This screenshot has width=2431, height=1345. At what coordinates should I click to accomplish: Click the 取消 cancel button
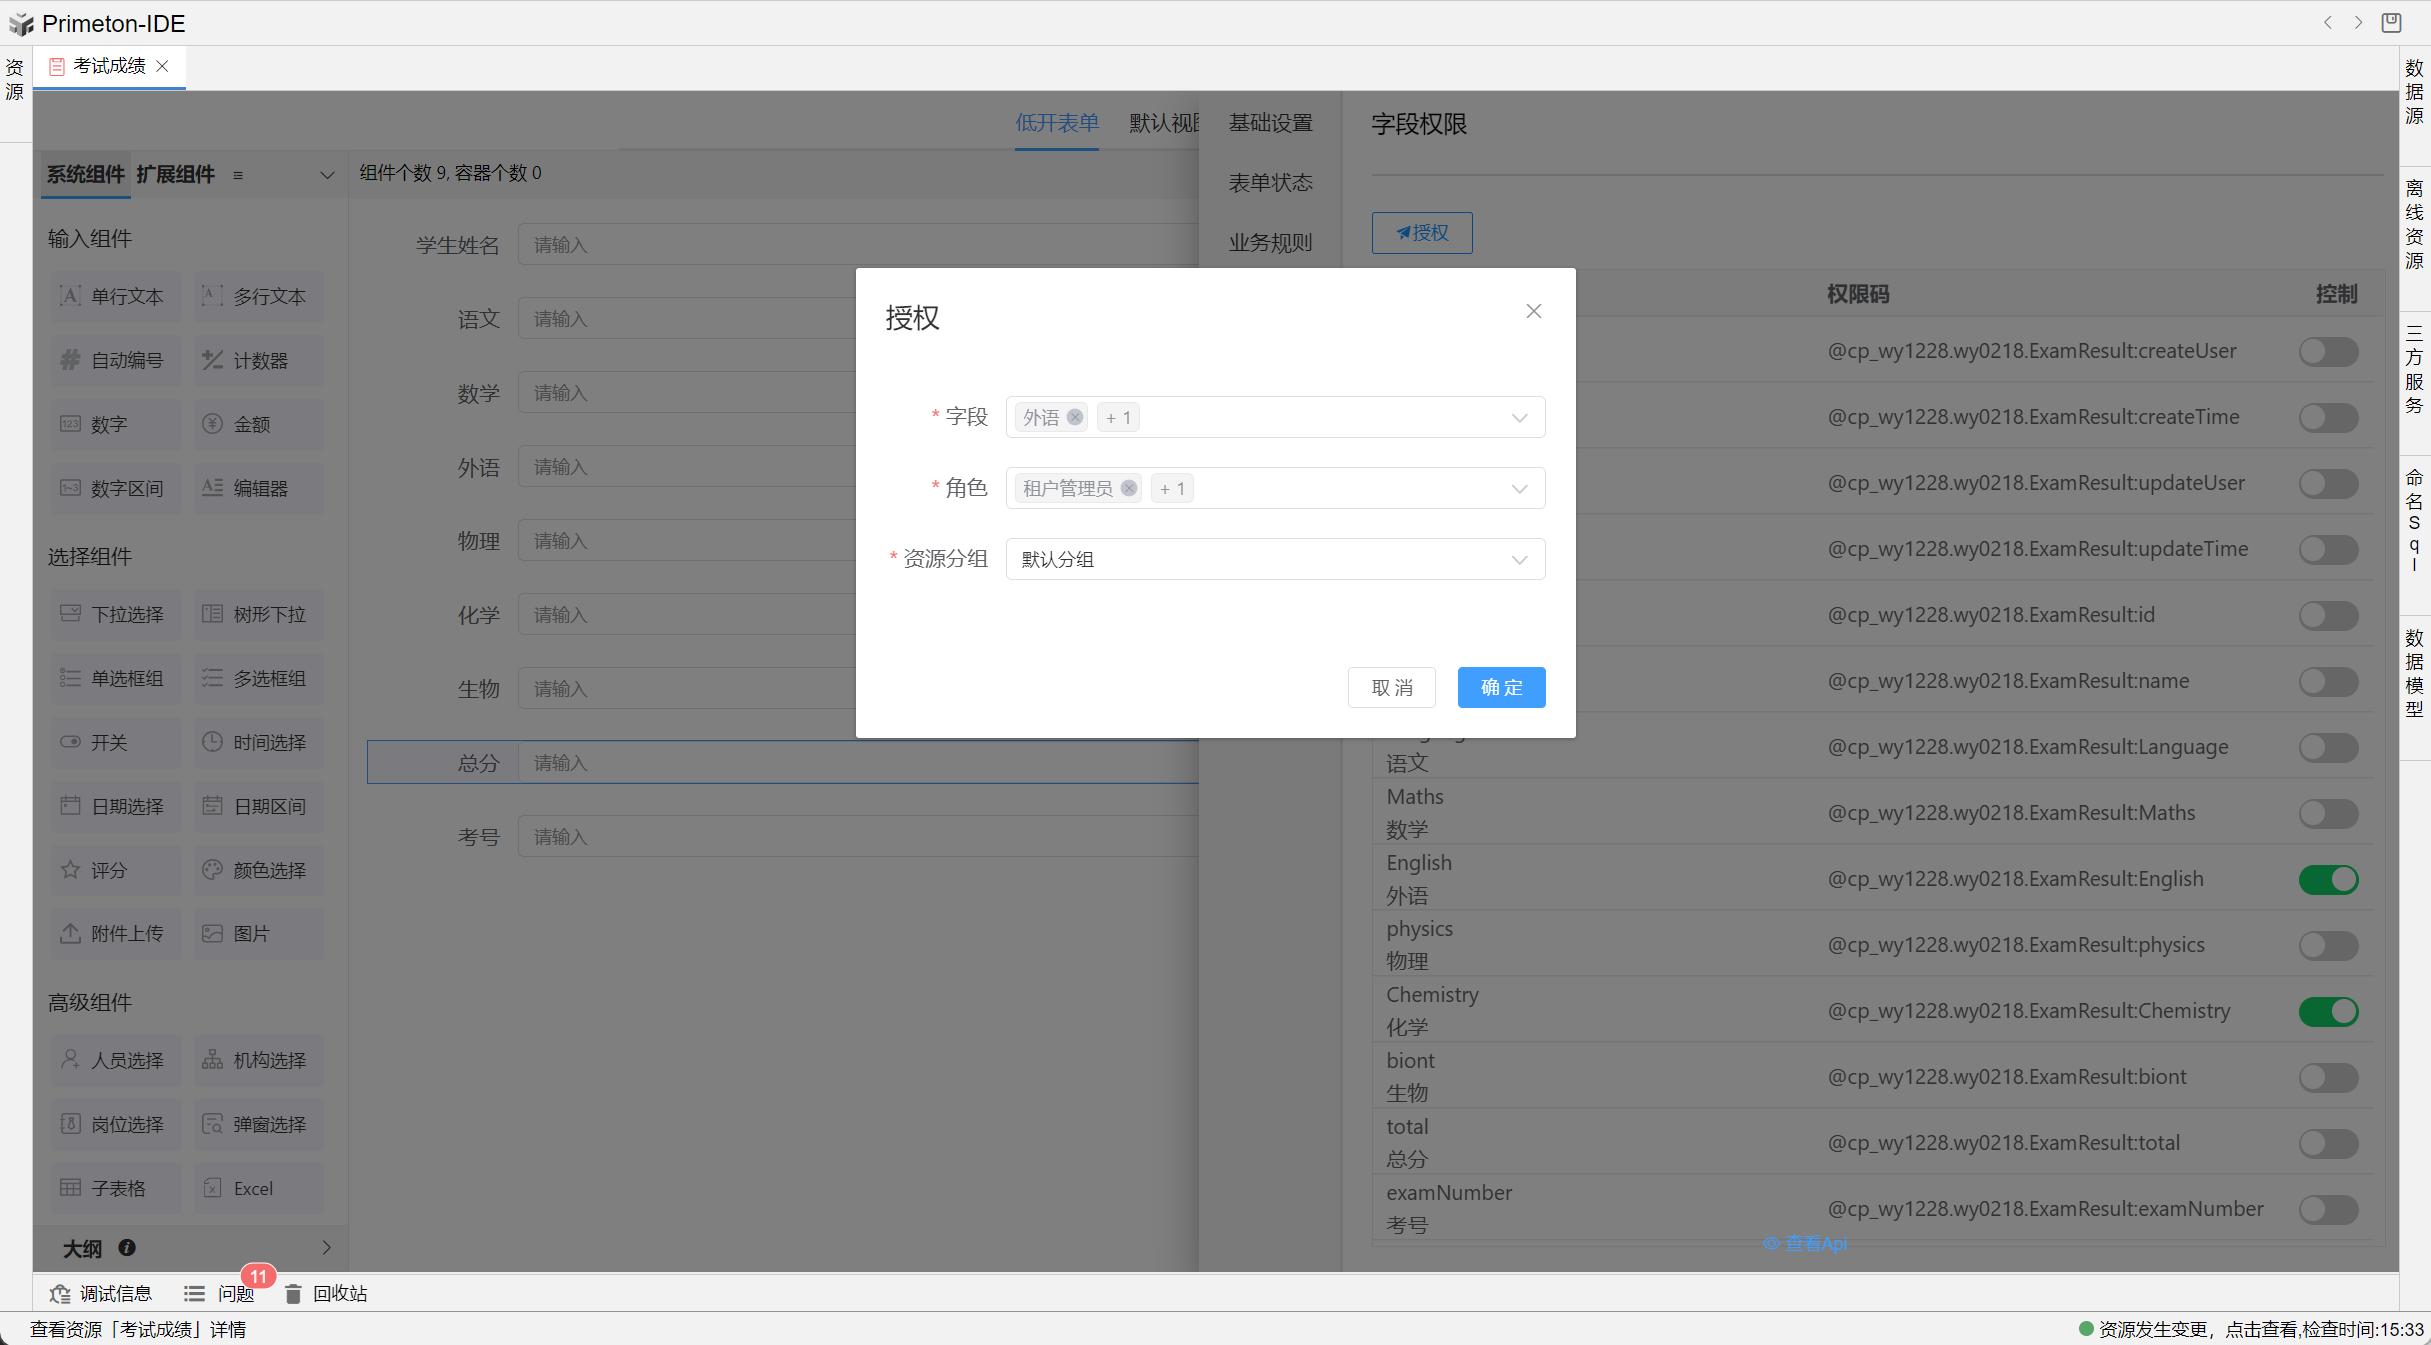(1391, 688)
